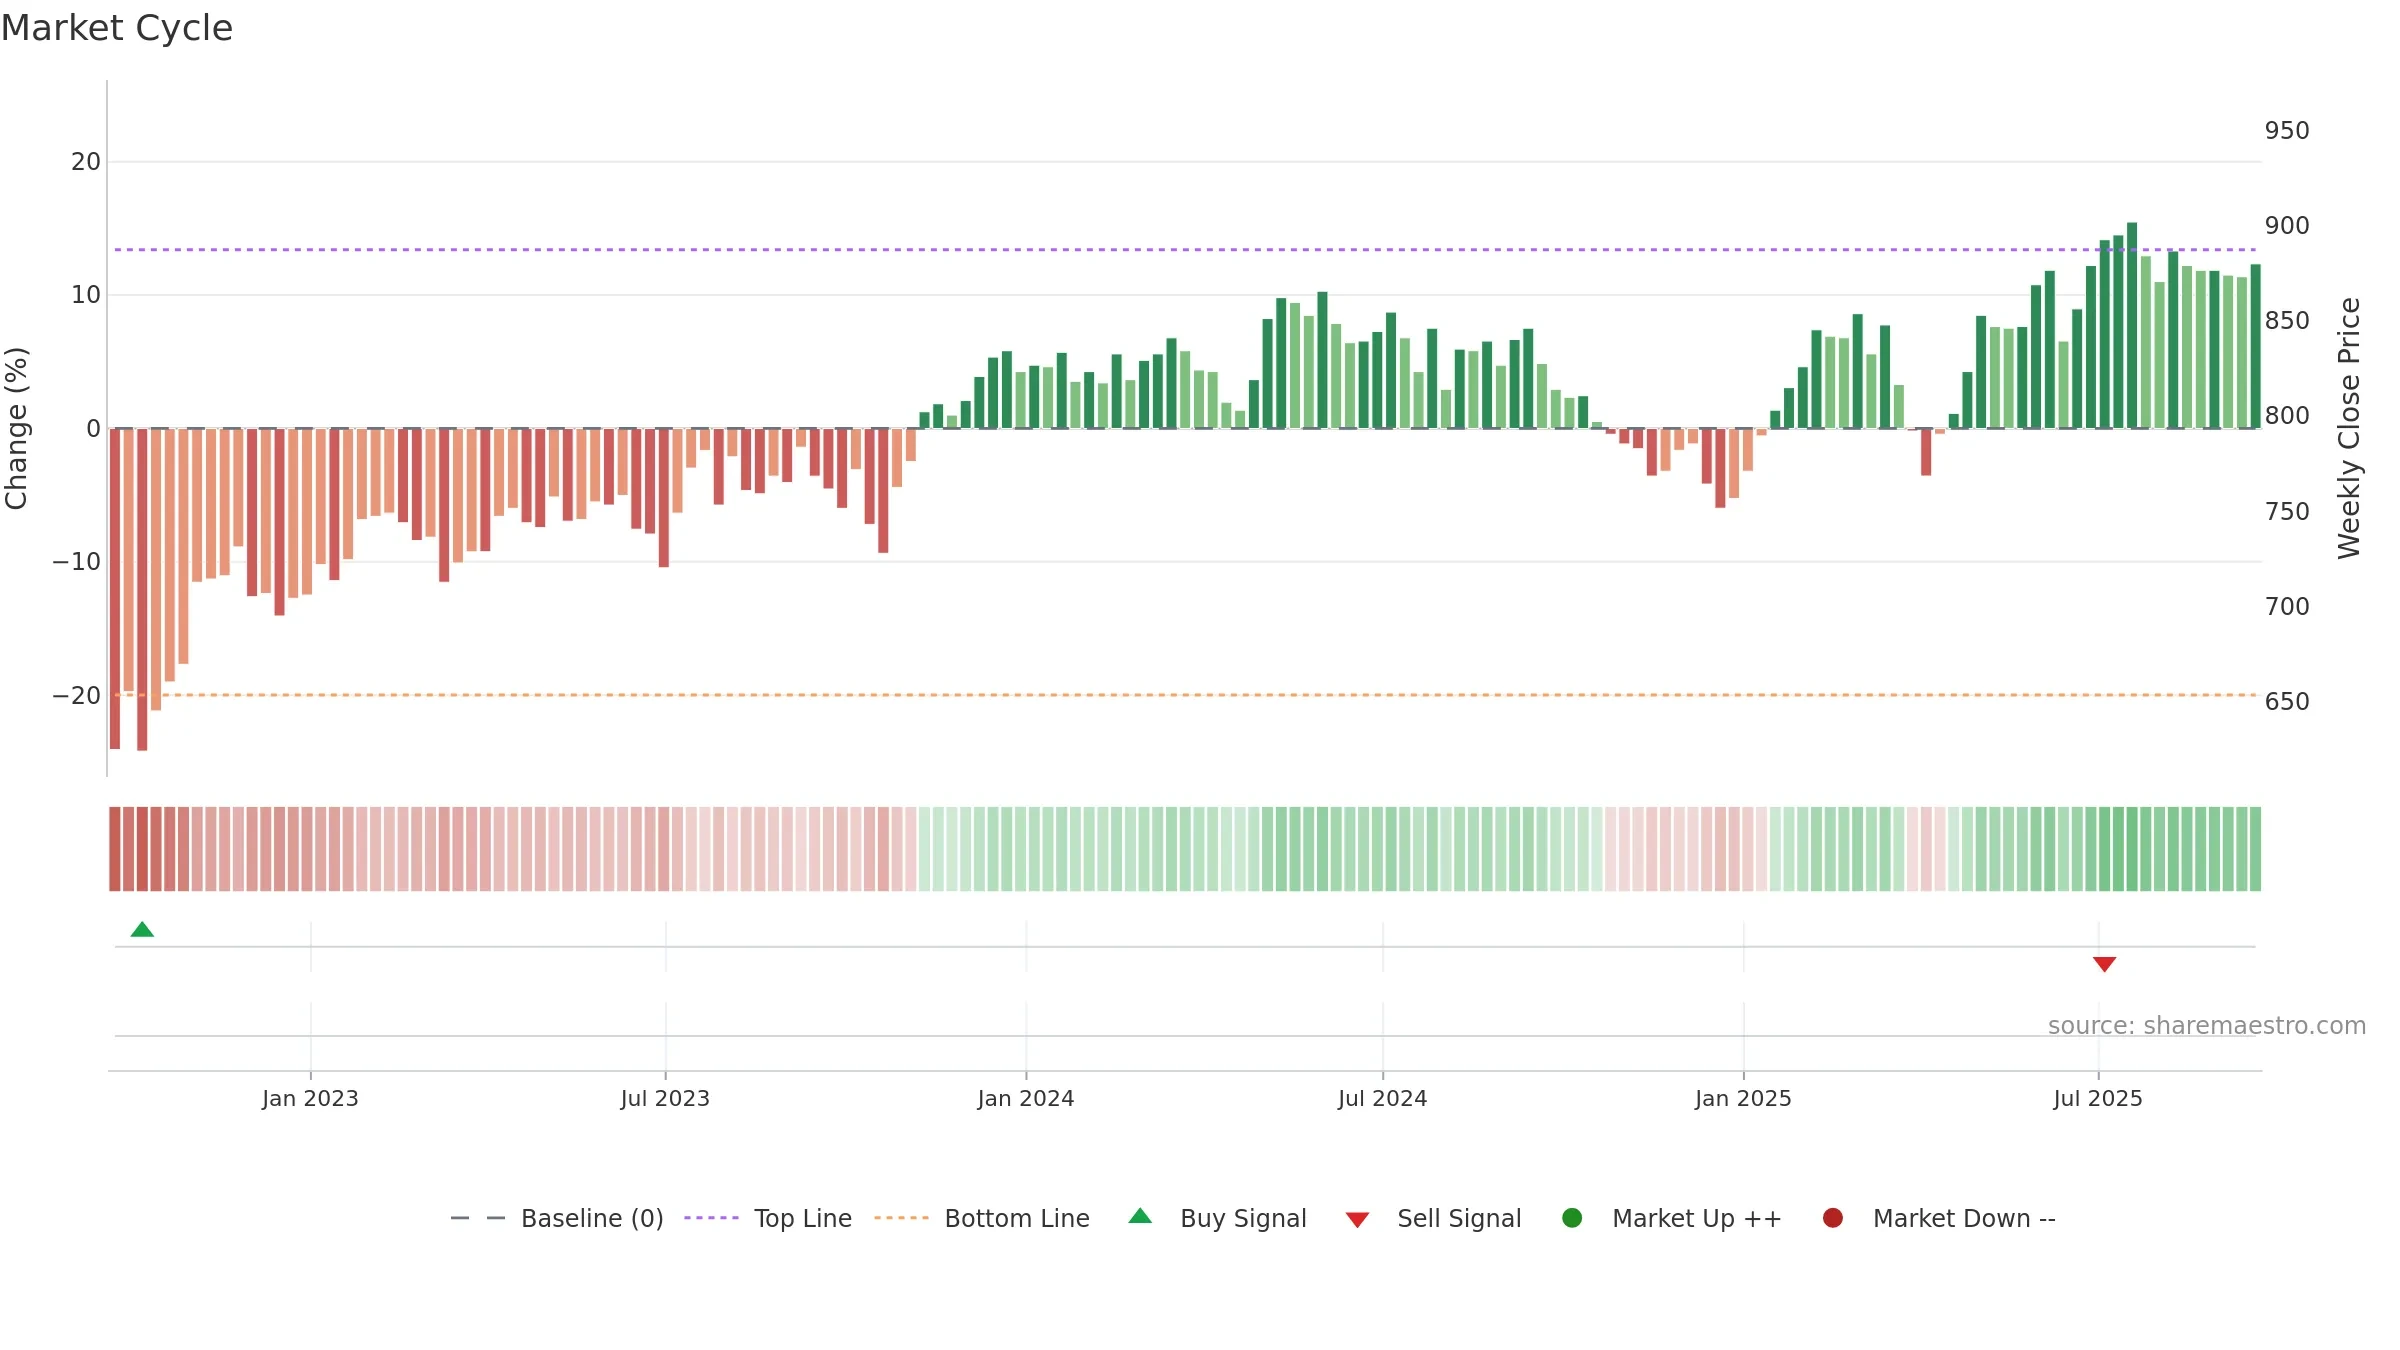Toggle Market Up ++ legend entry

click(x=1671, y=1218)
